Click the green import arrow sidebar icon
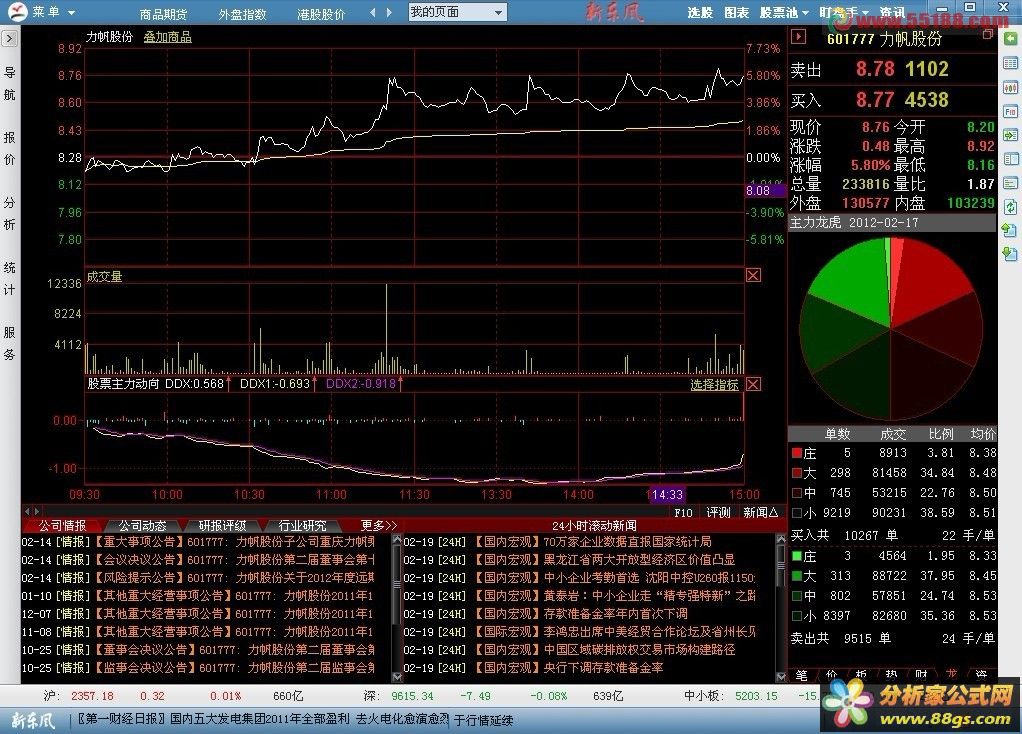 [x=1010, y=136]
